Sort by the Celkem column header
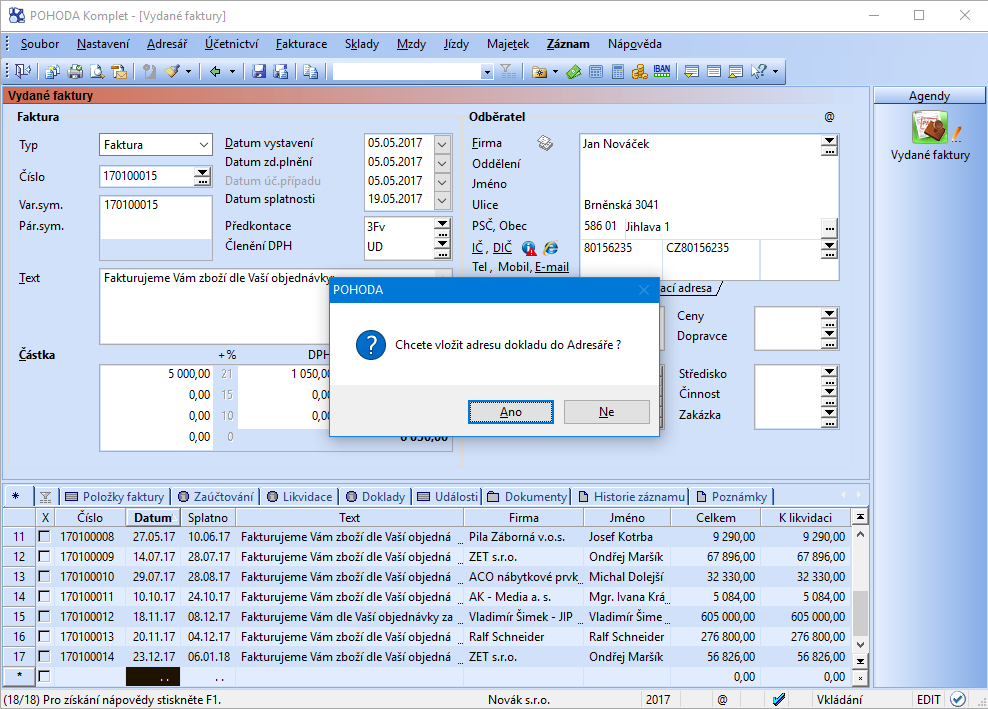The height and width of the screenshot is (709, 988). click(x=716, y=517)
